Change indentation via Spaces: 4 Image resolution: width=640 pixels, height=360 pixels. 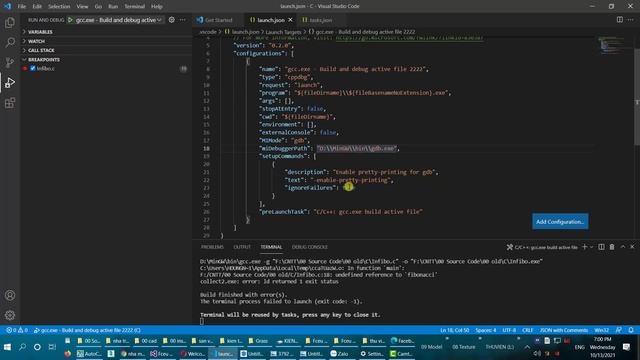coord(486,330)
